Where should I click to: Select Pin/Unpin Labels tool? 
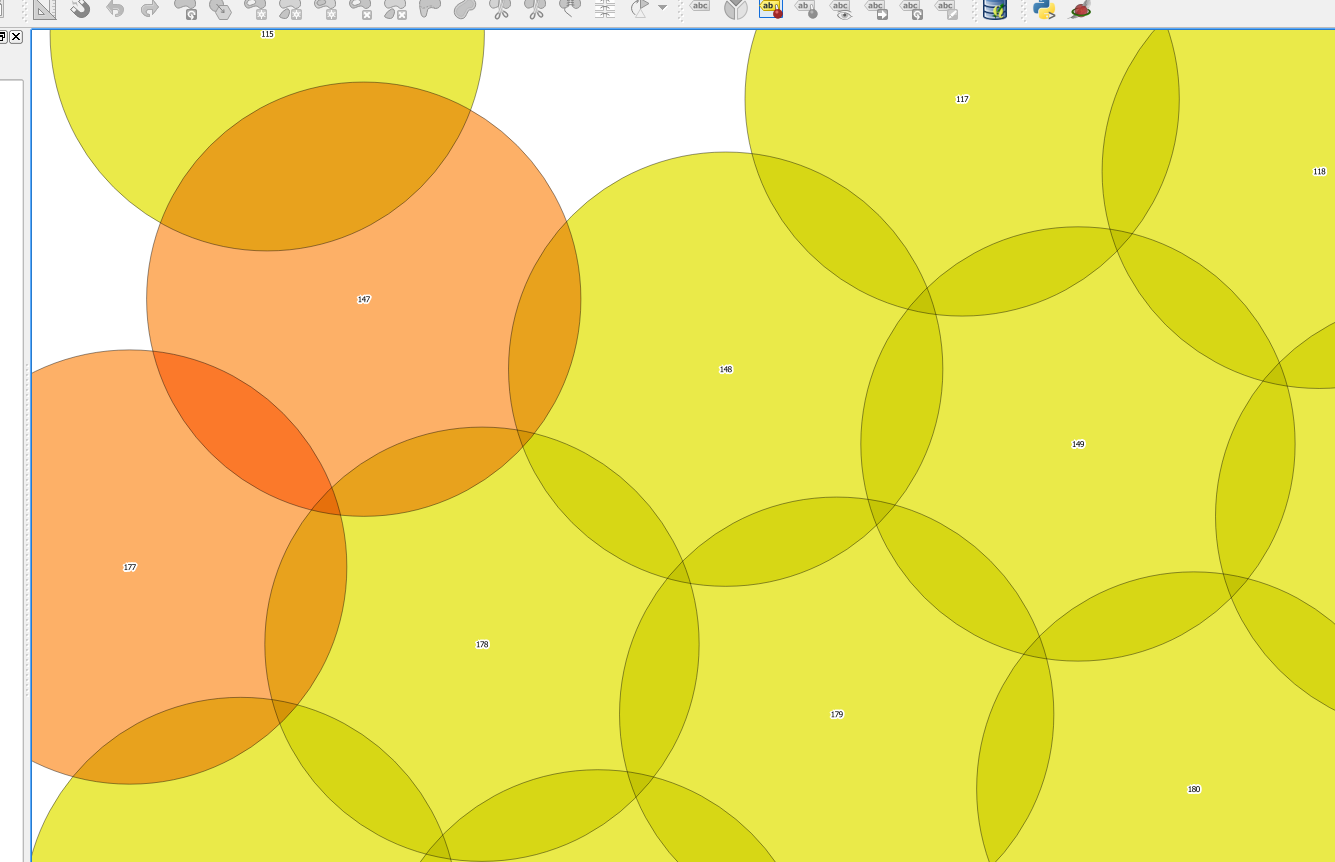806,9
